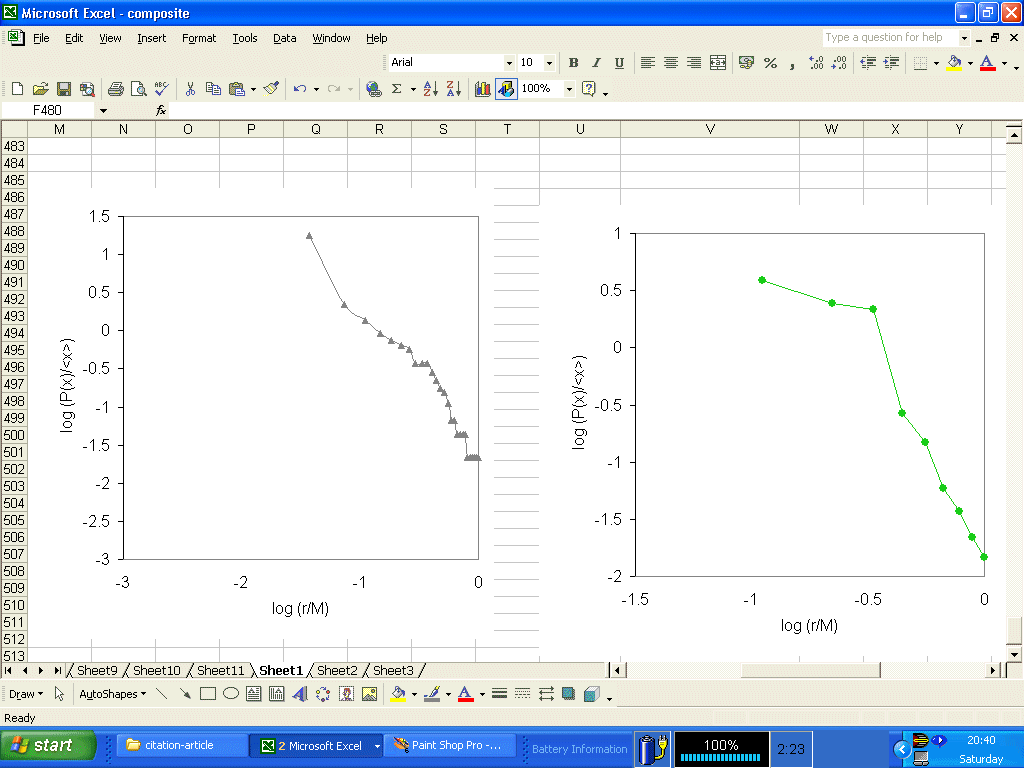Insert a diagram or organization chart
Screen dimensions: 1024x768
point(323,694)
